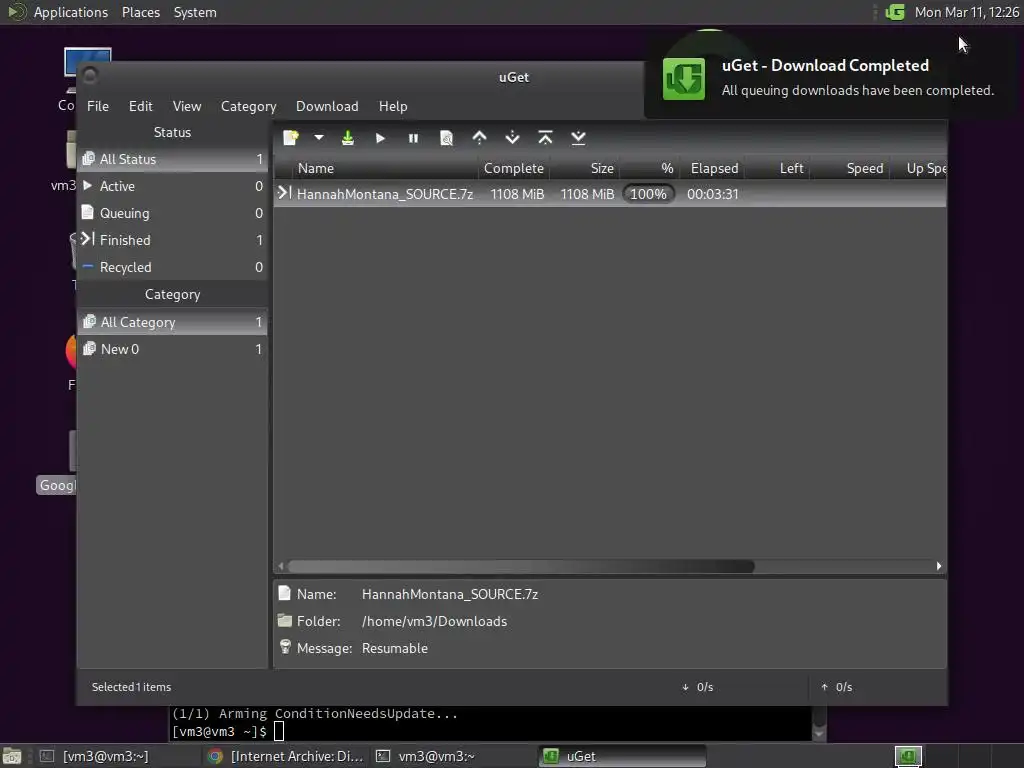Click the Move to Bottom icon
The height and width of the screenshot is (768, 1024).
point(578,138)
